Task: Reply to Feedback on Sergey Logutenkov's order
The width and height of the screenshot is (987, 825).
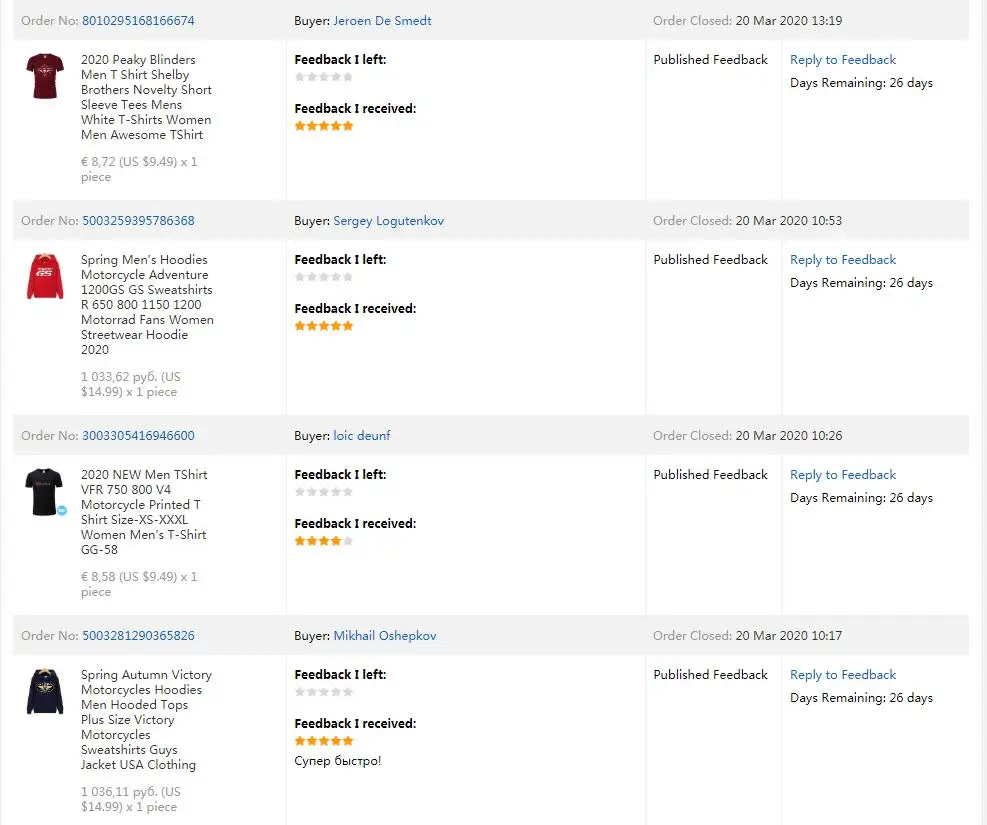Action: pos(843,260)
